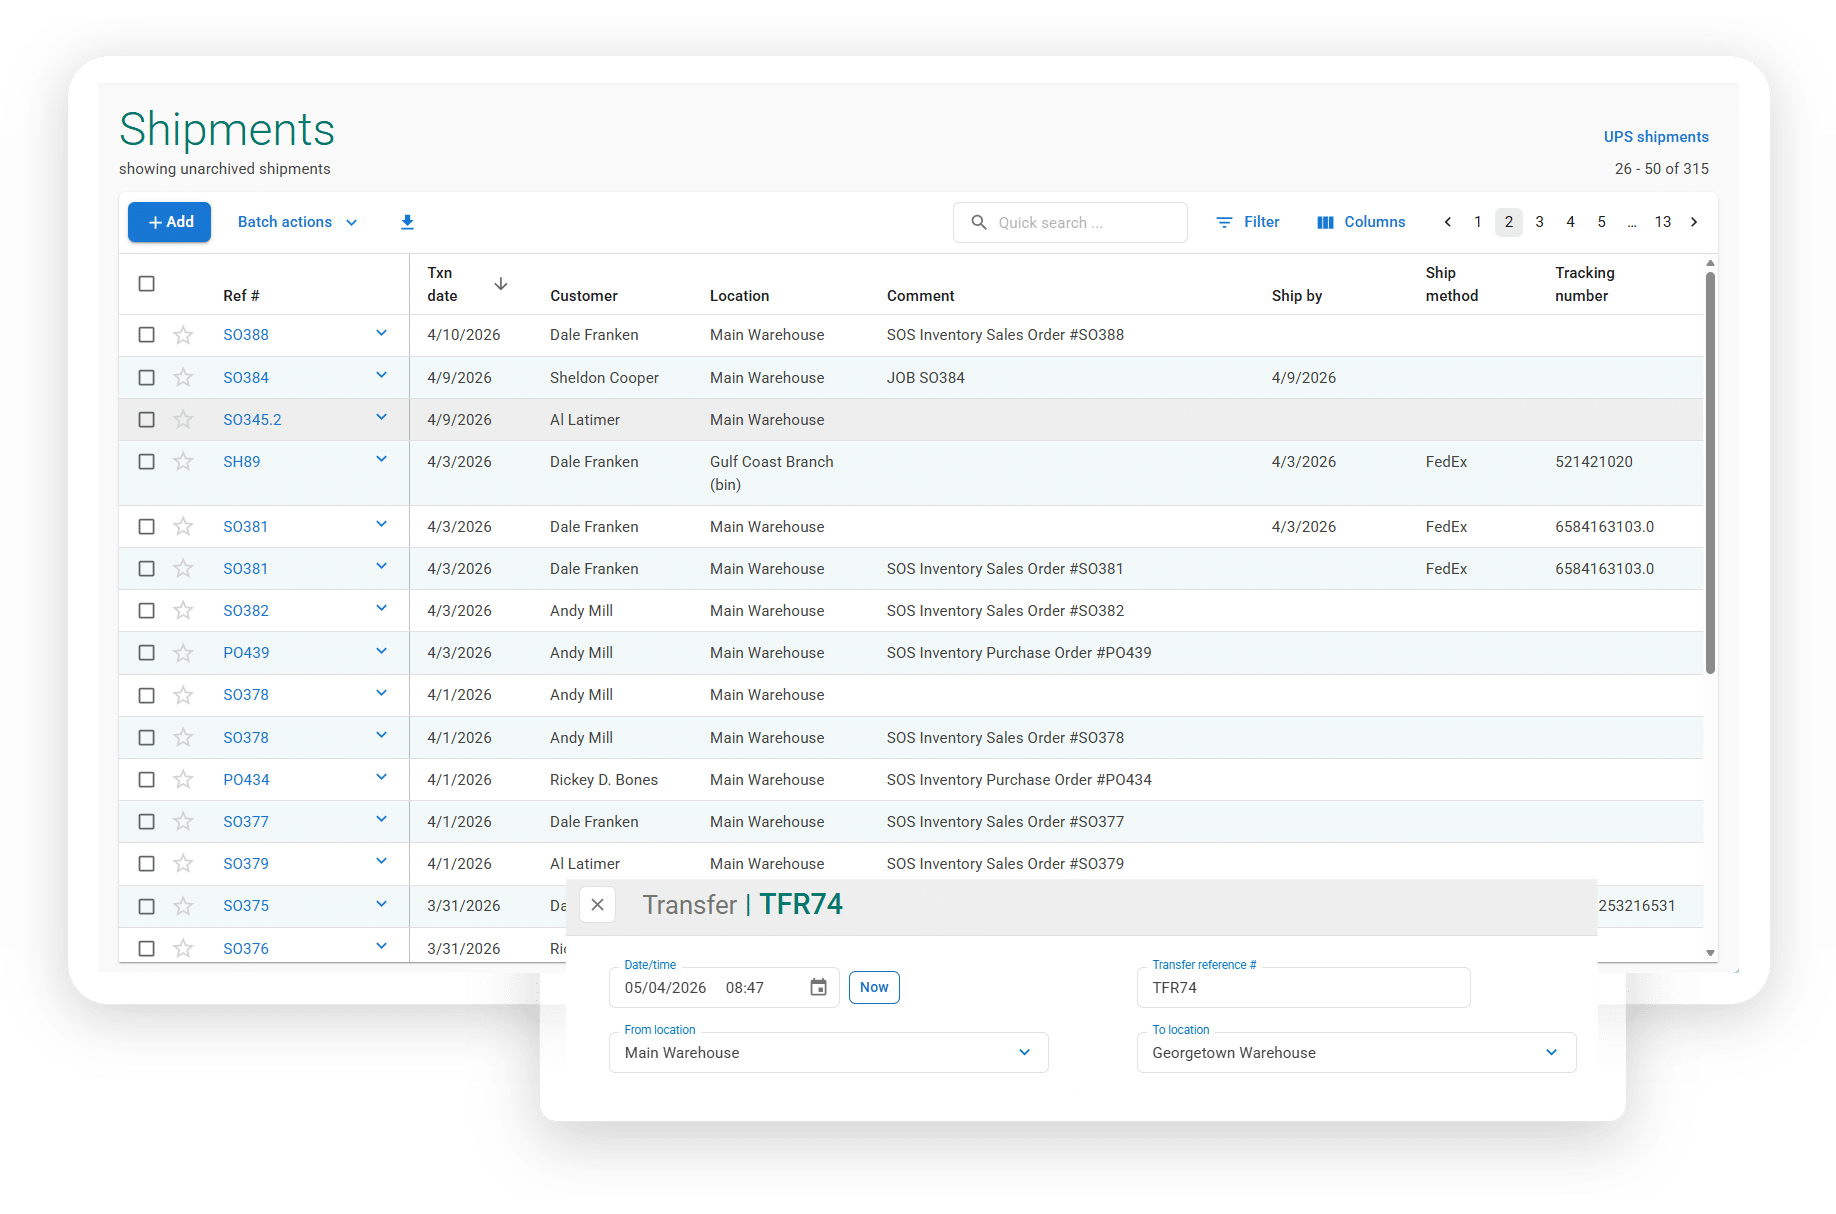This screenshot has height=1214, width=1836.
Task: Click the Location column header
Action: coord(740,296)
